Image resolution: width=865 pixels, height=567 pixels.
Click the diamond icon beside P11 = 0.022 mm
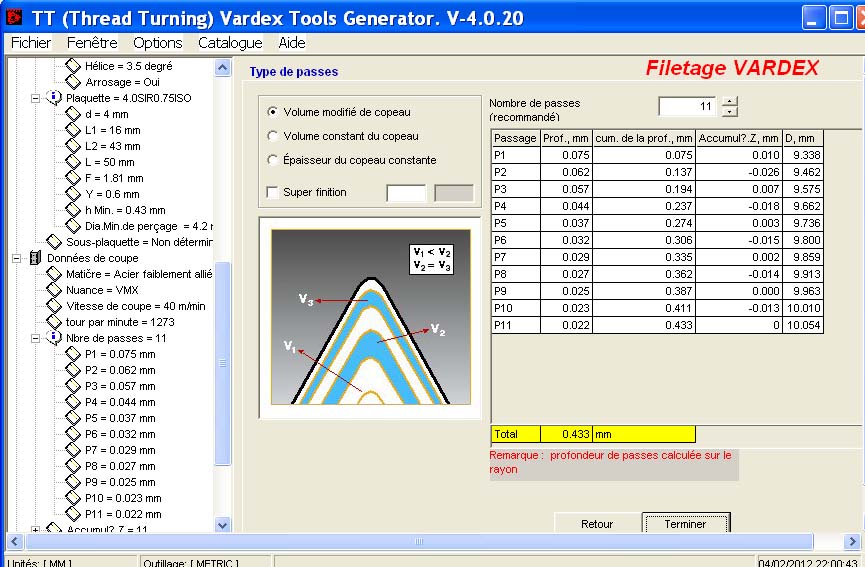[73, 513]
